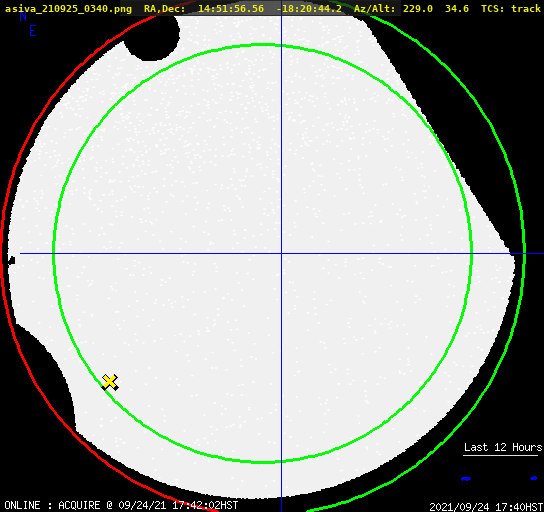The width and height of the screenshot is (544, 512).
Task: Click the small black notch at left edge
Action: tap(12, 260)
